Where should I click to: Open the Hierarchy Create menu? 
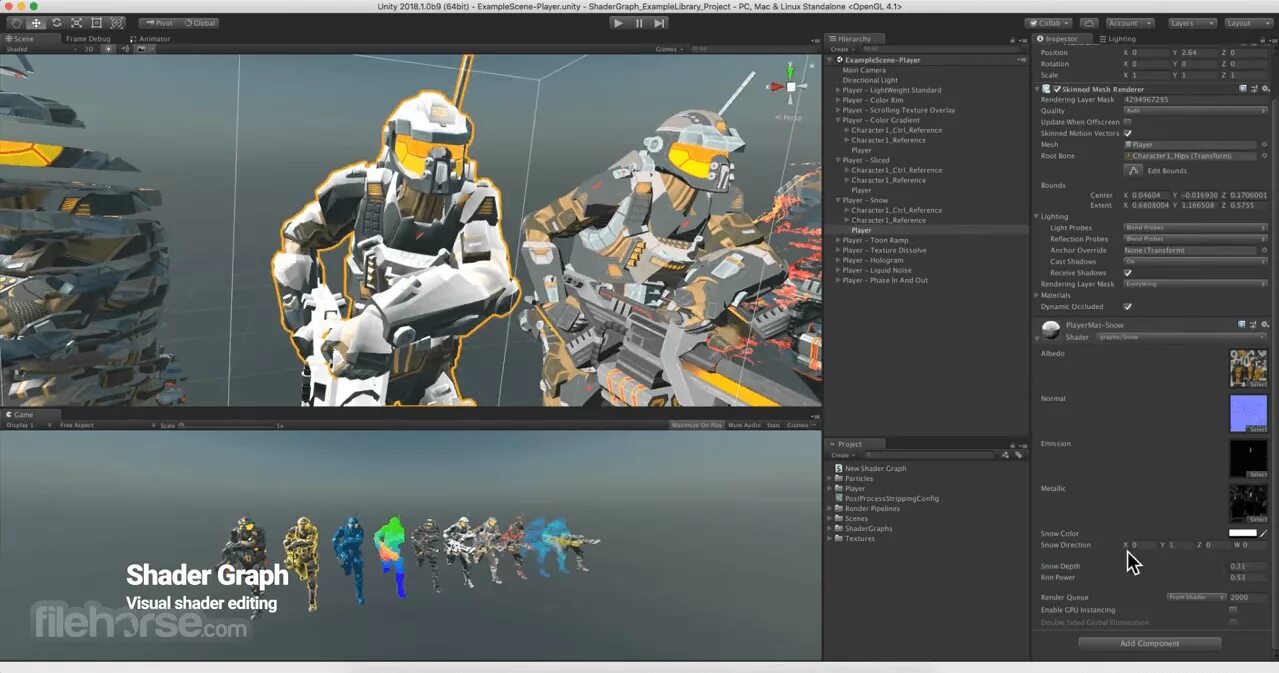point(841,49)
